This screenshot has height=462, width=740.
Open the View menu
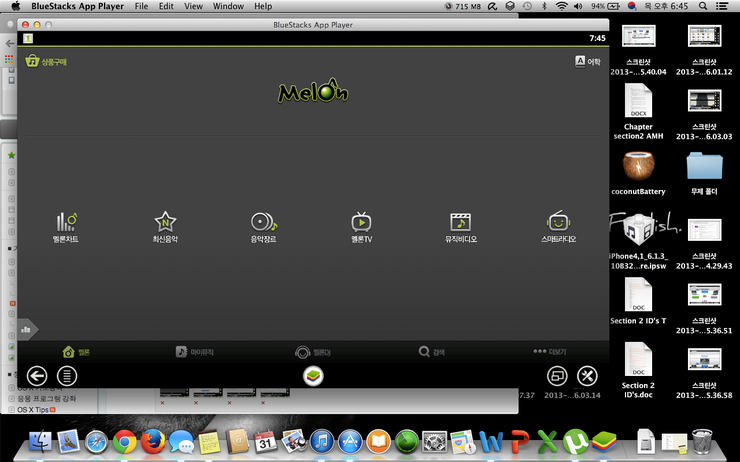pos(193,6)
